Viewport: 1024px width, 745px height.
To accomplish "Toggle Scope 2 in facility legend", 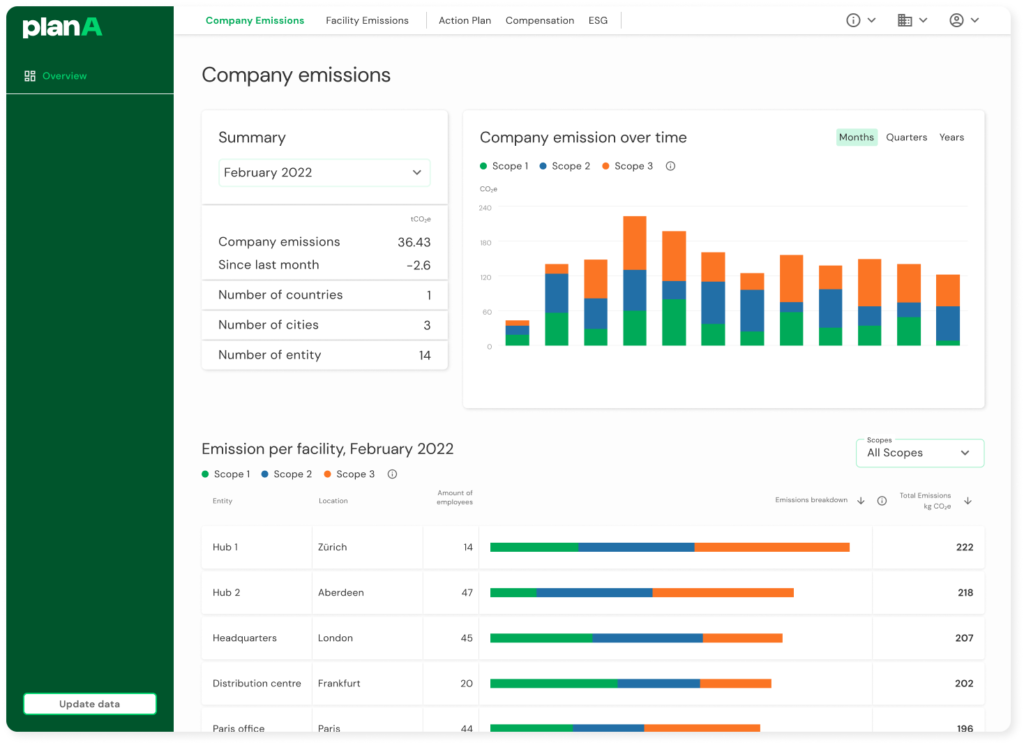I will (x=287, y=474).
